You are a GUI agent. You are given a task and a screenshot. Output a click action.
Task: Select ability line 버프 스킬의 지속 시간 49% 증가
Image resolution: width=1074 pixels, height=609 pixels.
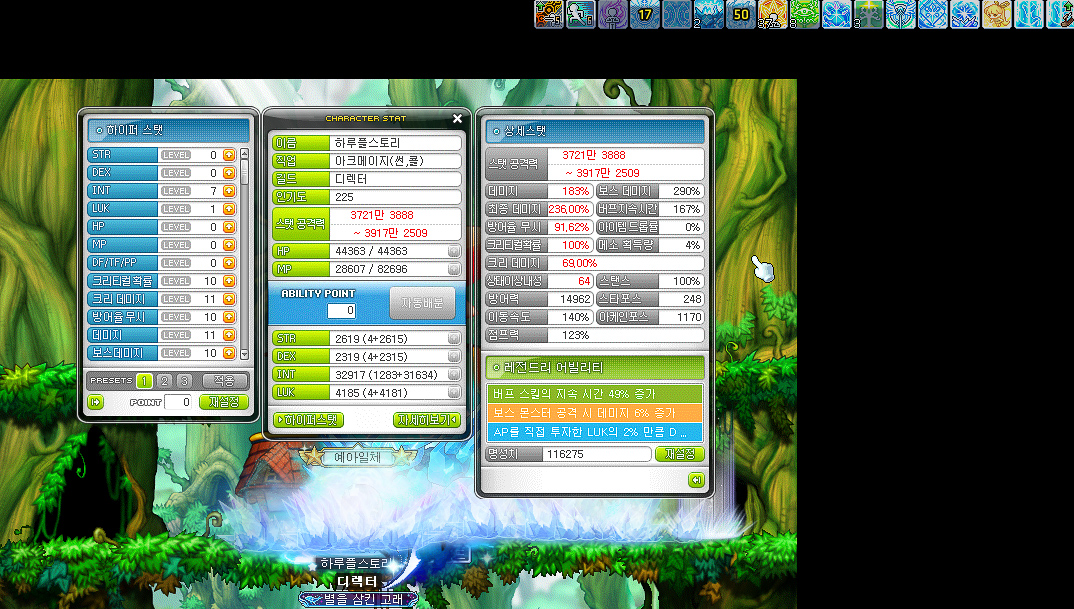point(595,394)
